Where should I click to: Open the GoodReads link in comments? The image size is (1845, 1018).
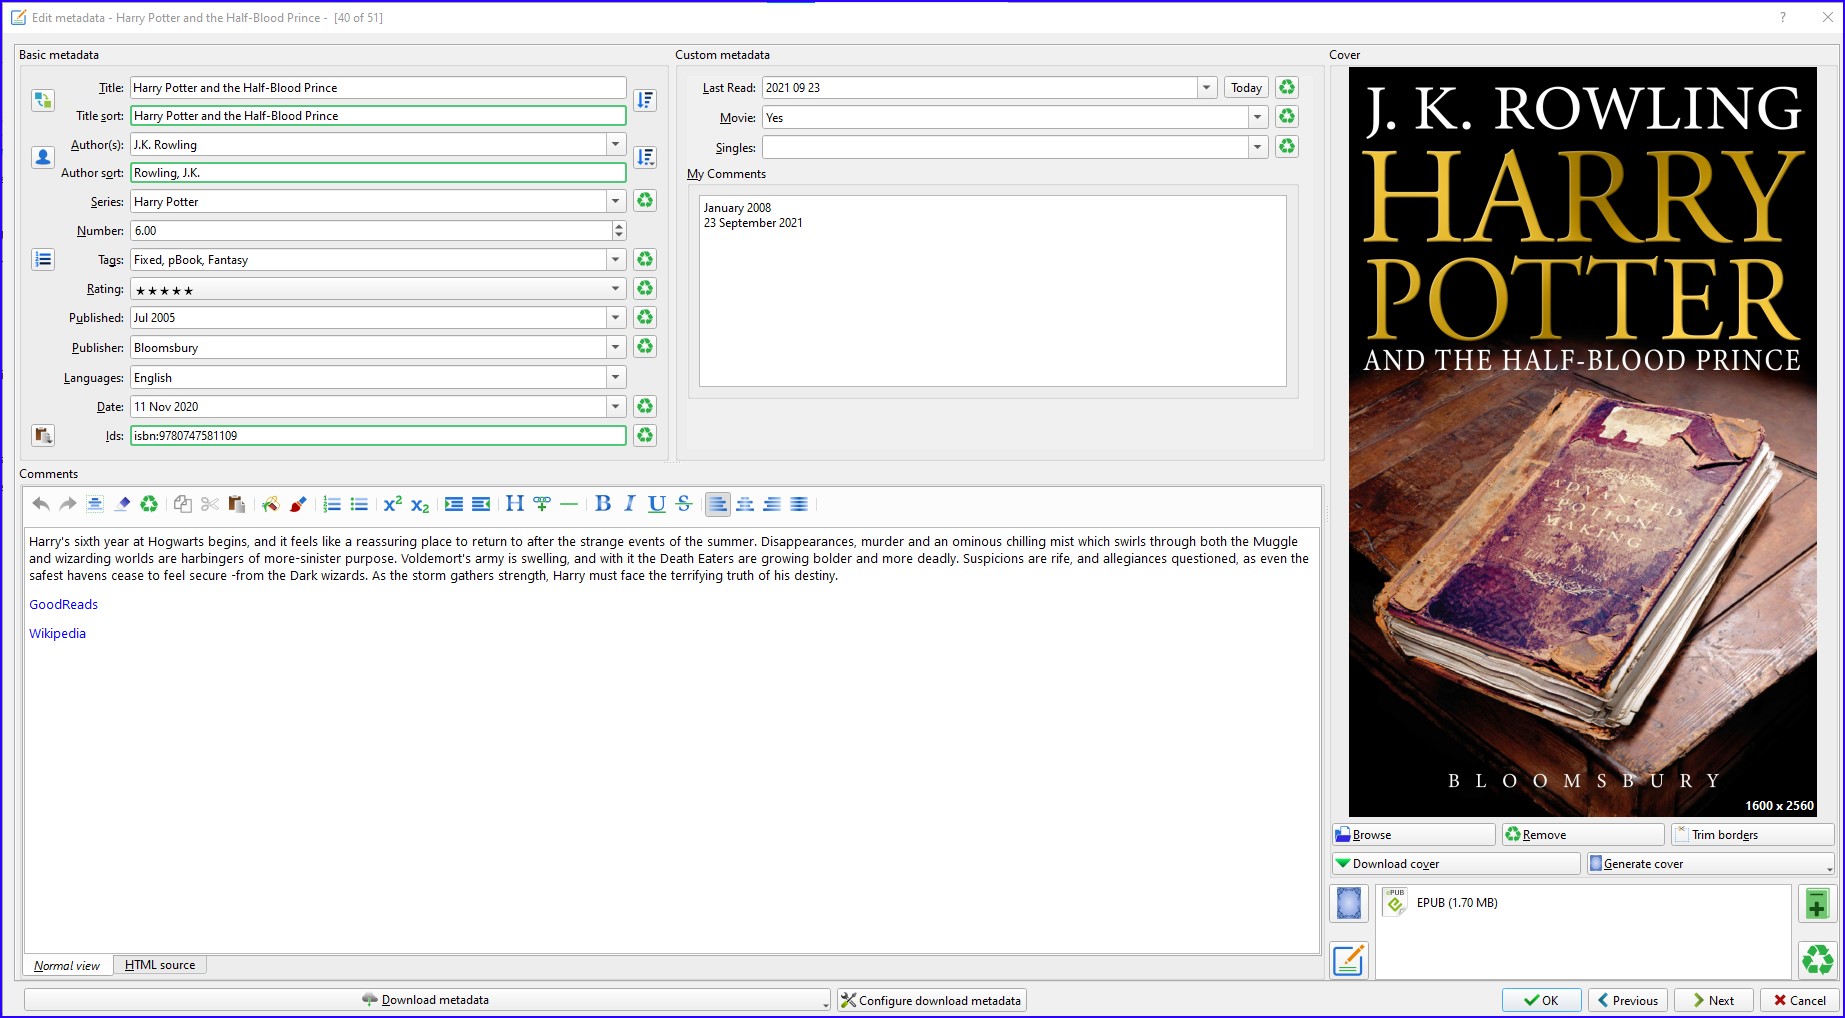(x=63, y=604)
